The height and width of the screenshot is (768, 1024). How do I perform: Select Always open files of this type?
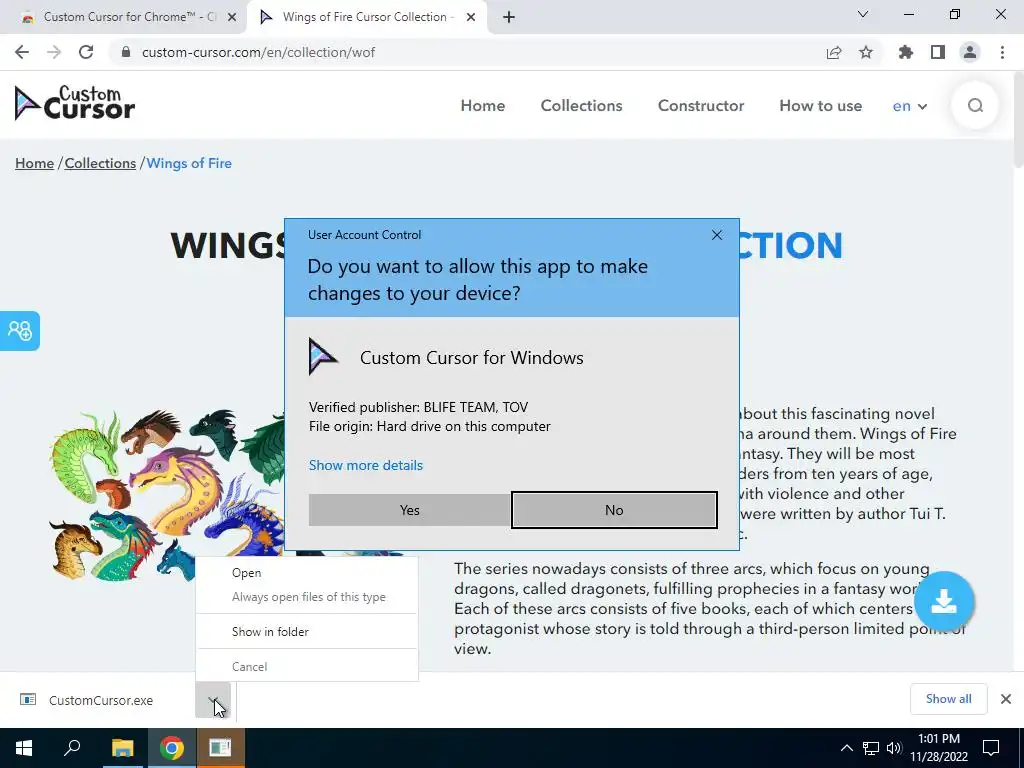[307, 597]
